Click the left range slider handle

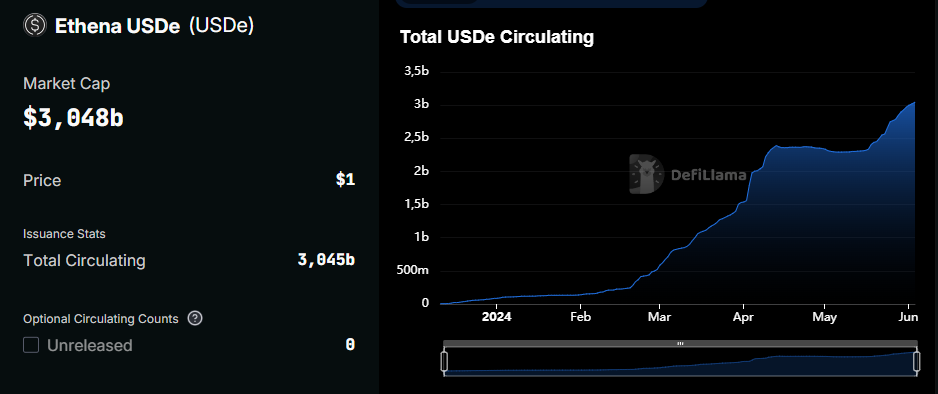coord(444,362)
